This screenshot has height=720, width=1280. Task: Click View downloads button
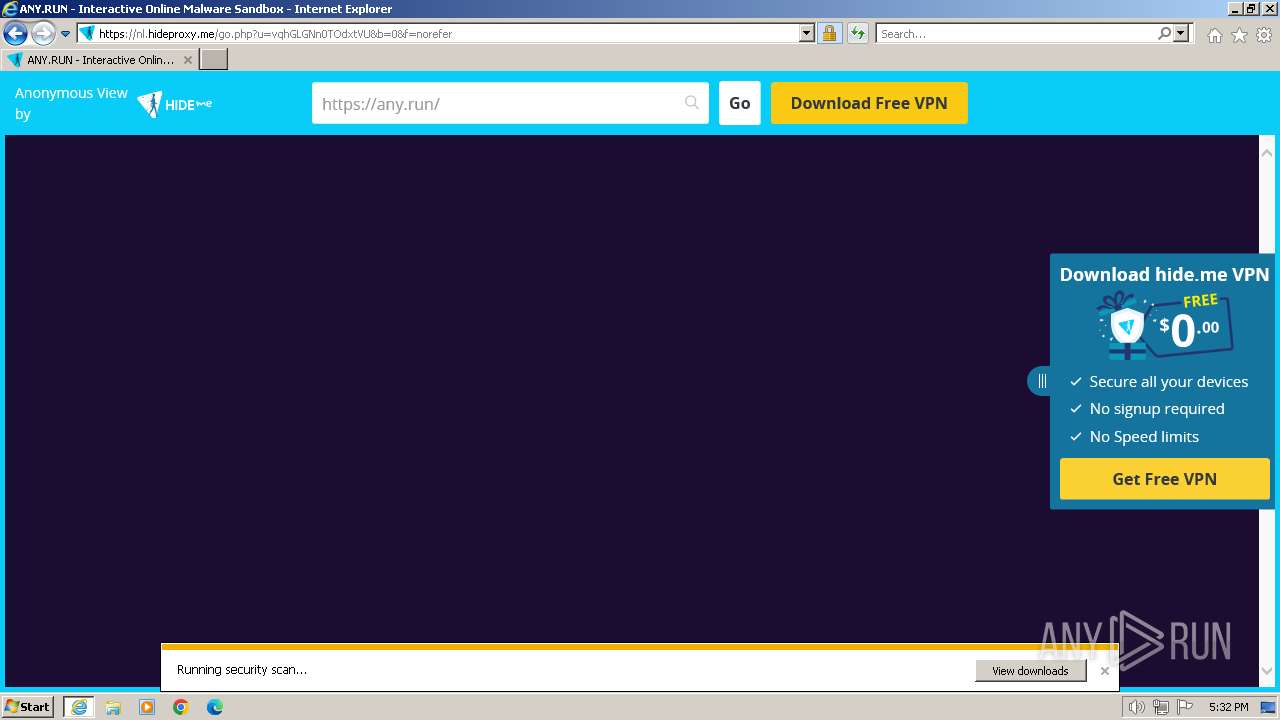coord(1030,671)
